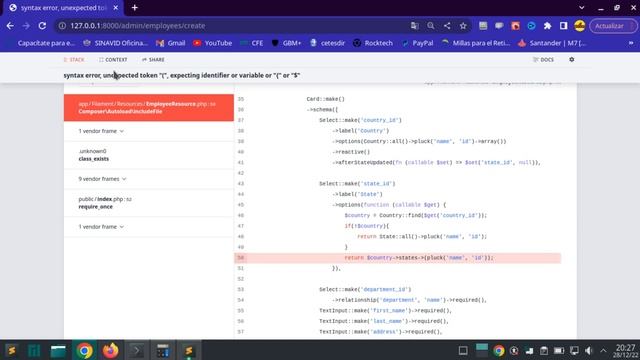Switch to the CONTEXT tab
This screenshot has width=640, height=360.
click(x=113, y=60)
